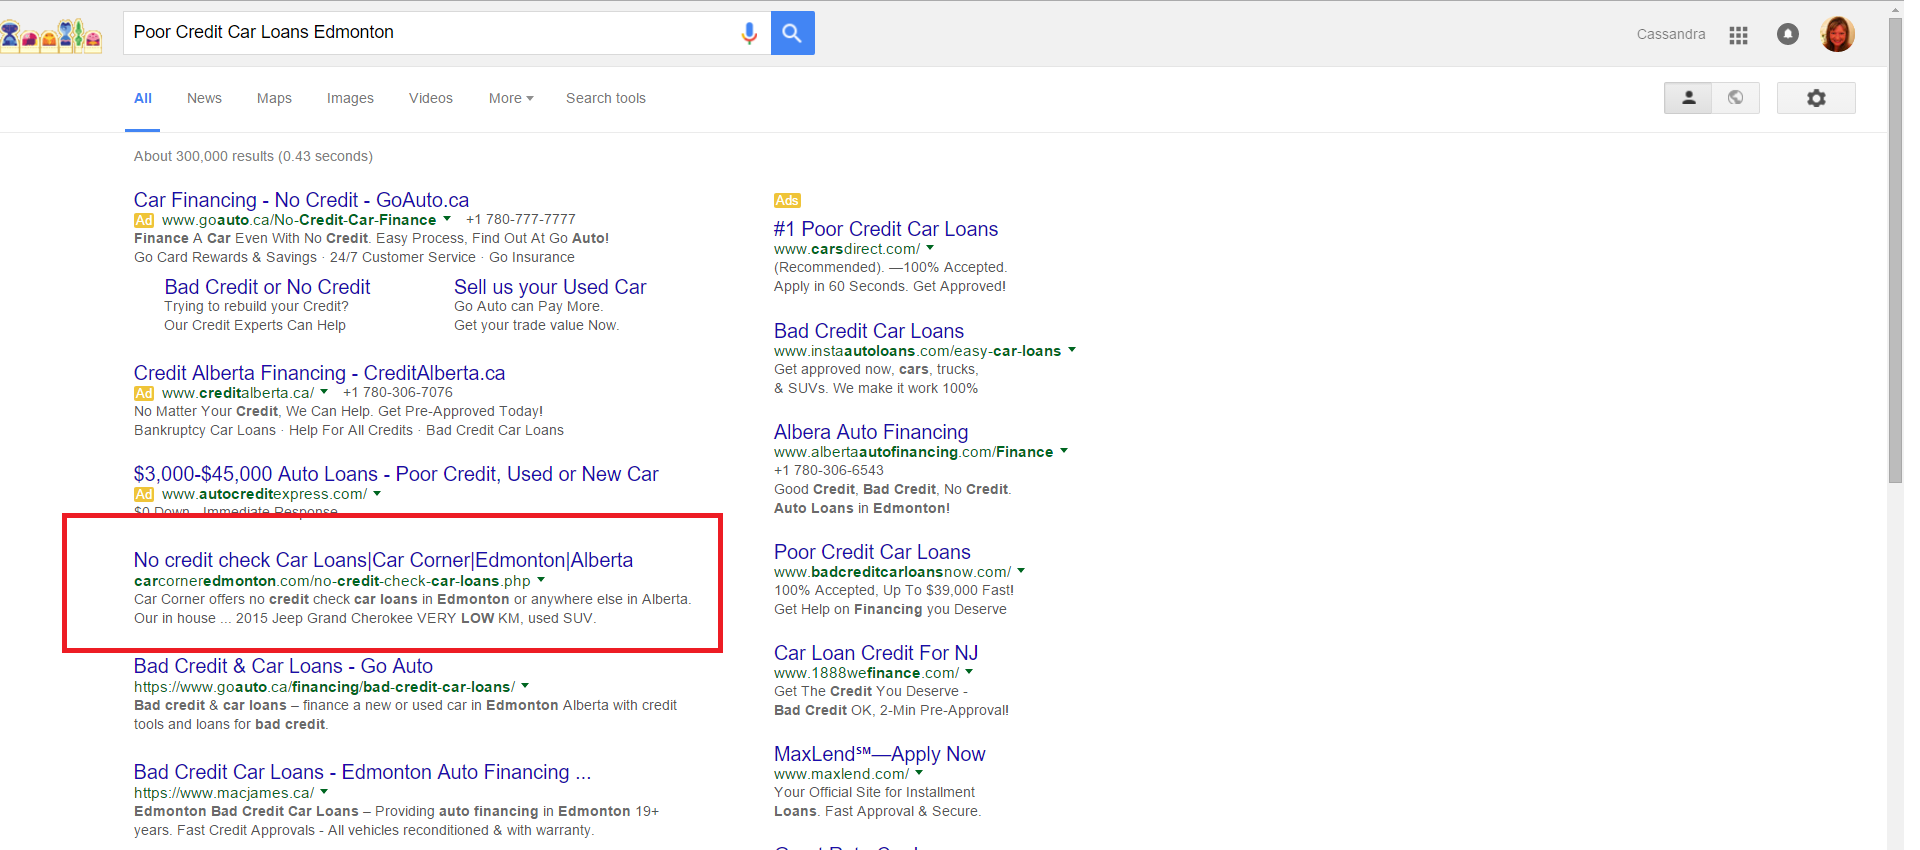This screenshot has width=1920, height=850.
Task: Expand the More dropdown menu
Action: (511, 98)
